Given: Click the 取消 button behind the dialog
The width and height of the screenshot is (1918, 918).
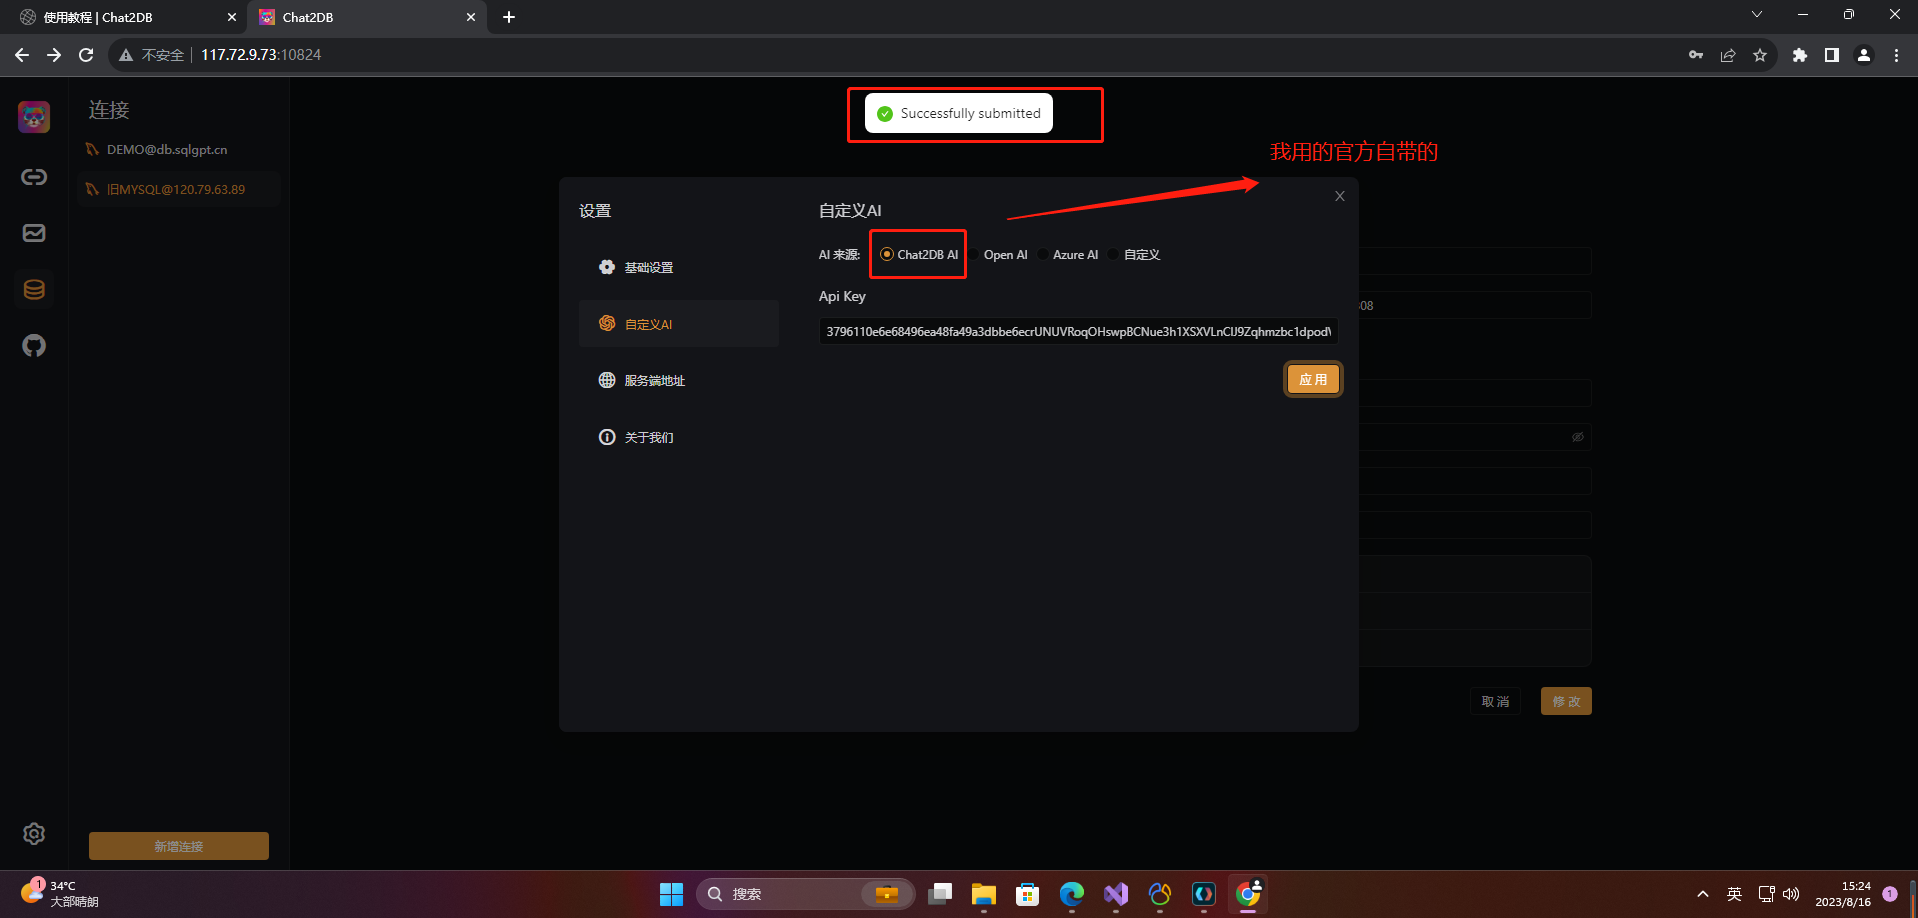Looking at the screenshot, I should (x=1495, y=701).
